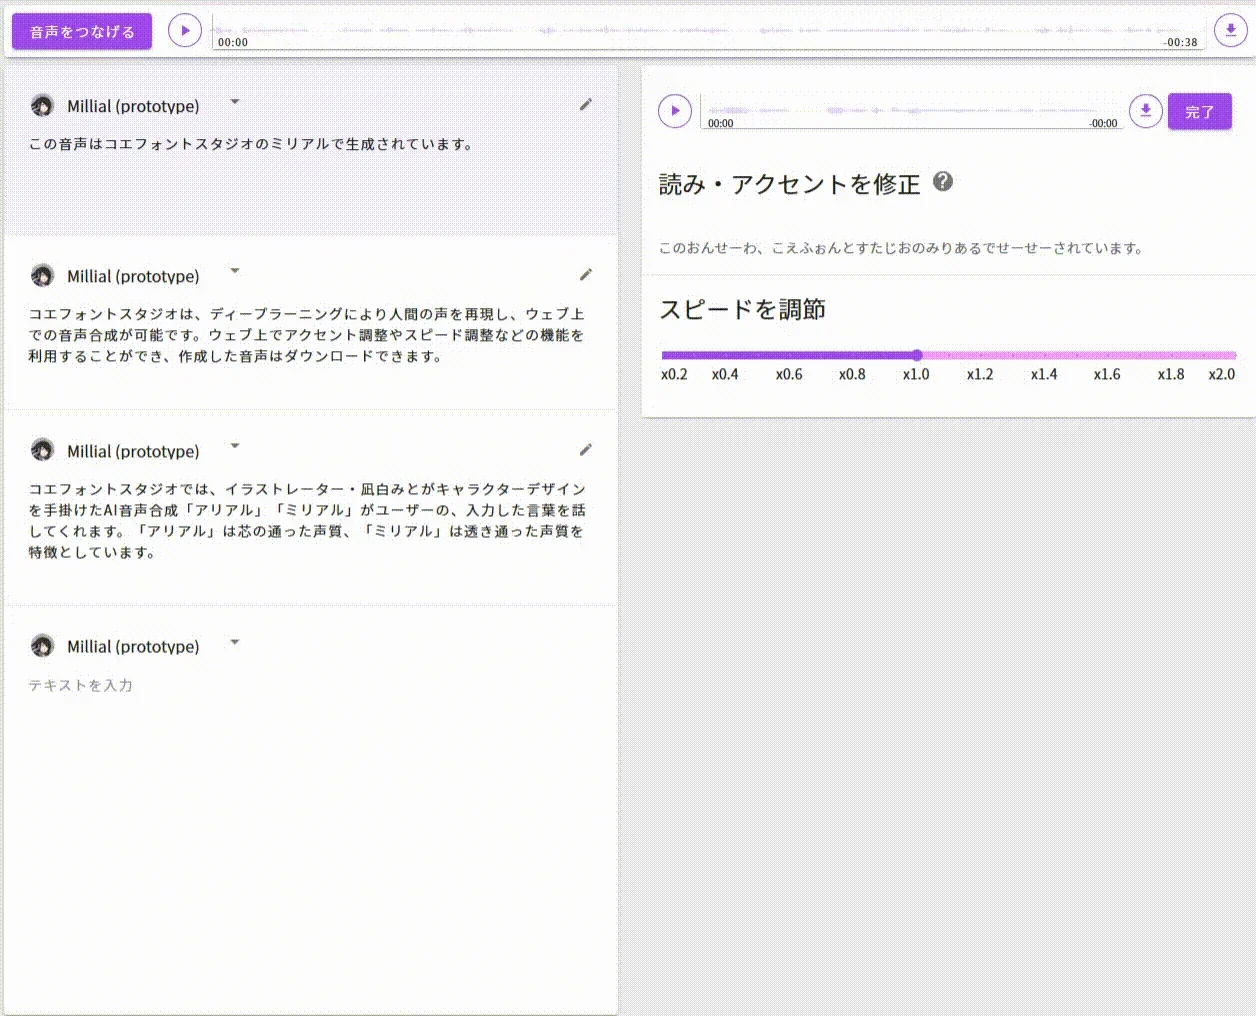Seek in the edit panel waveform
The width and height of the screenshot is (1256, 1016).
912,112
